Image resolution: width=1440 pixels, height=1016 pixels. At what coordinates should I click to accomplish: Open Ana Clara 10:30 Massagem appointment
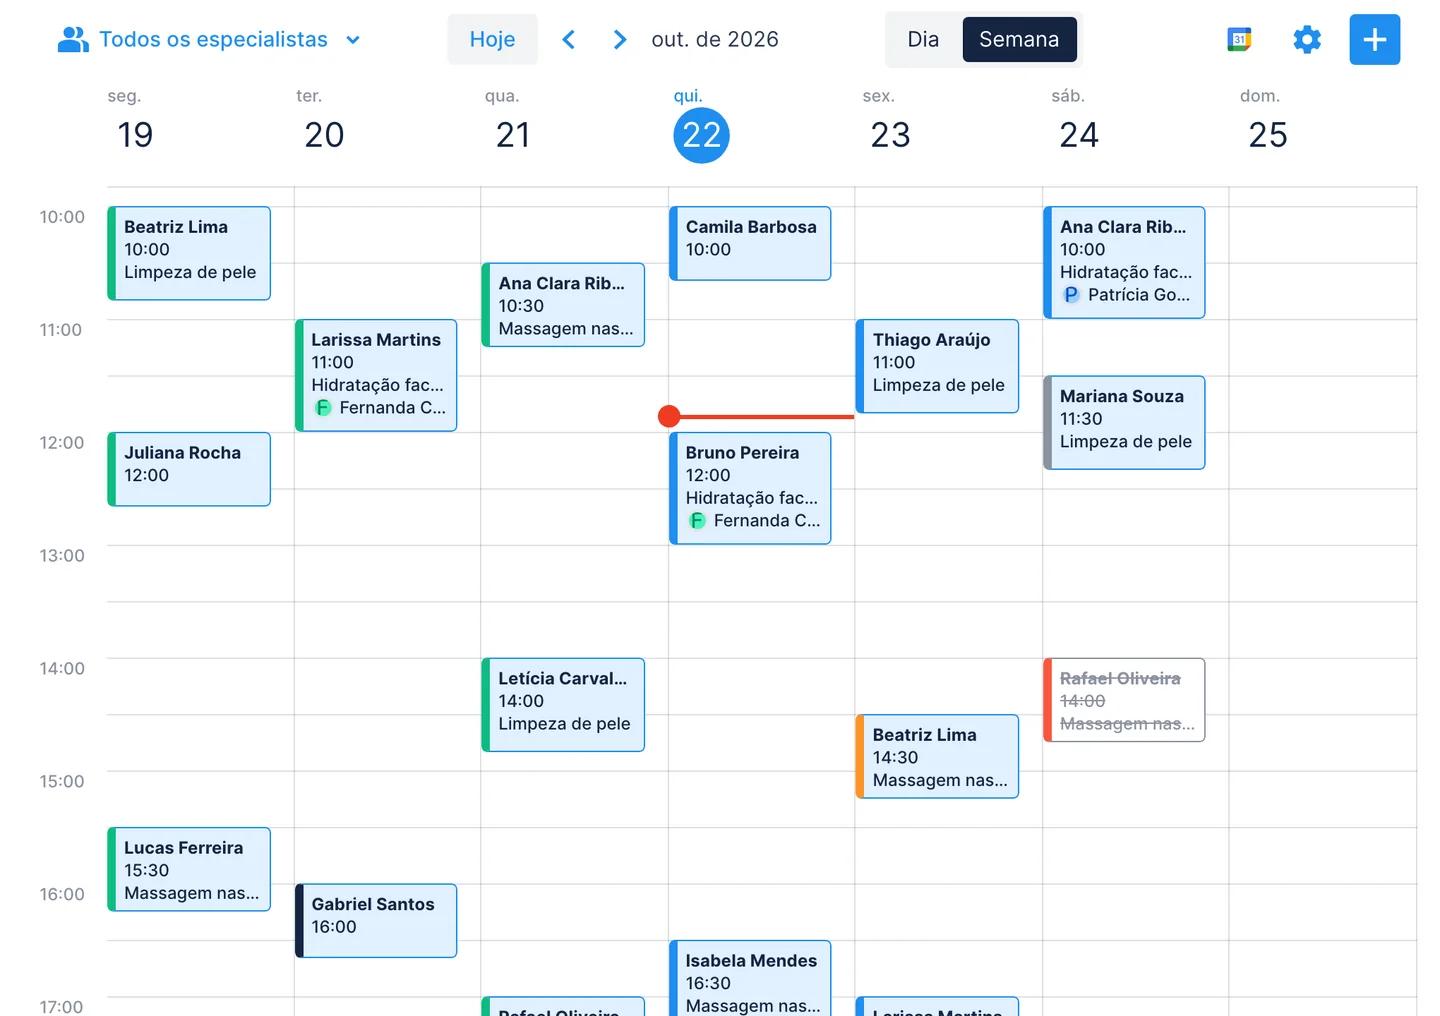tap(563, 305)
